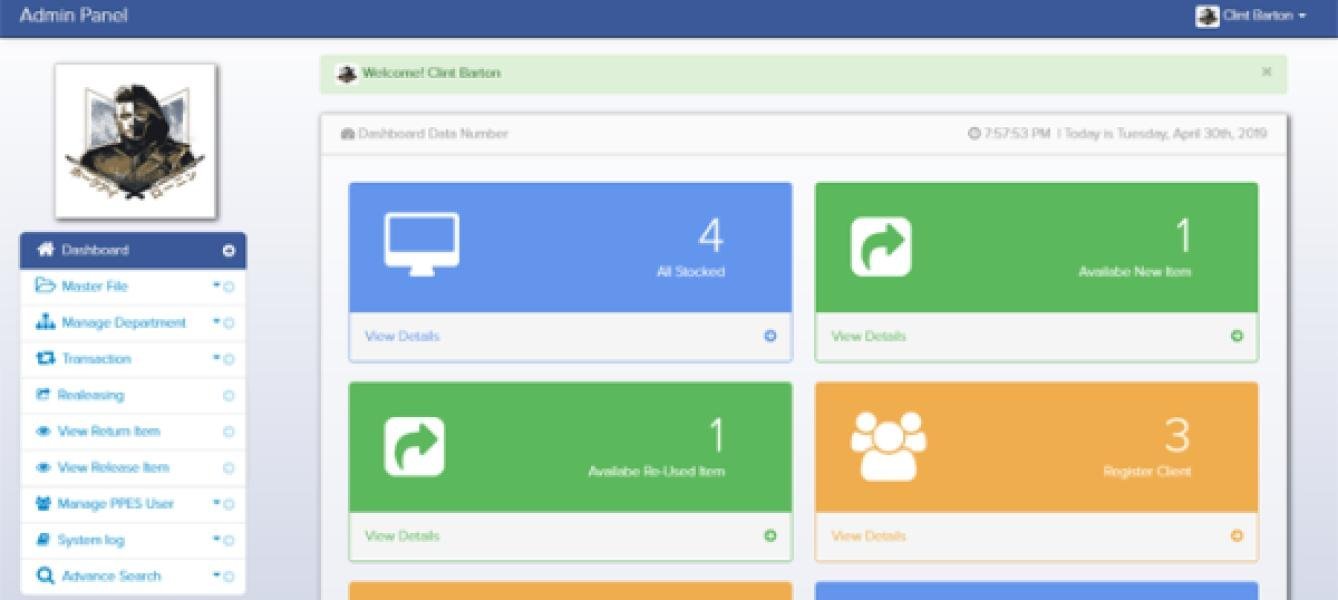1338x600 pixels.
Task: Dismiss the Welcome Clint Barton alert
Action: (1266, 72)
